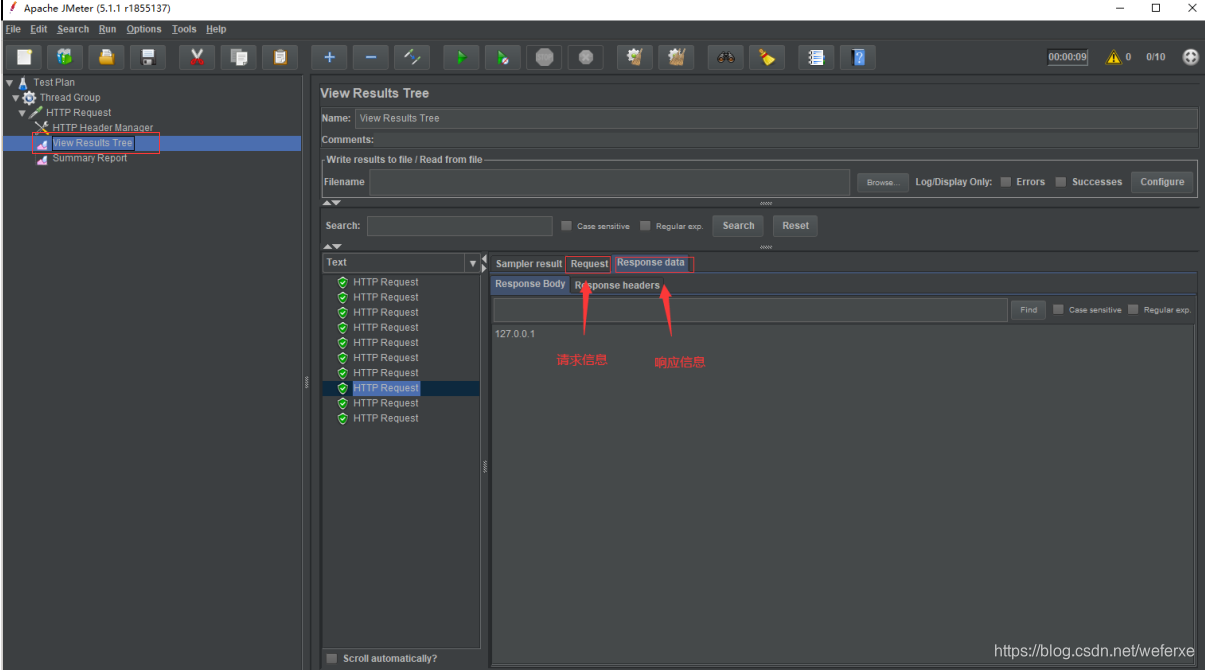Open the Help menu
The width and height of the screenshot is (1205, 670).
[x=216, y=29]
